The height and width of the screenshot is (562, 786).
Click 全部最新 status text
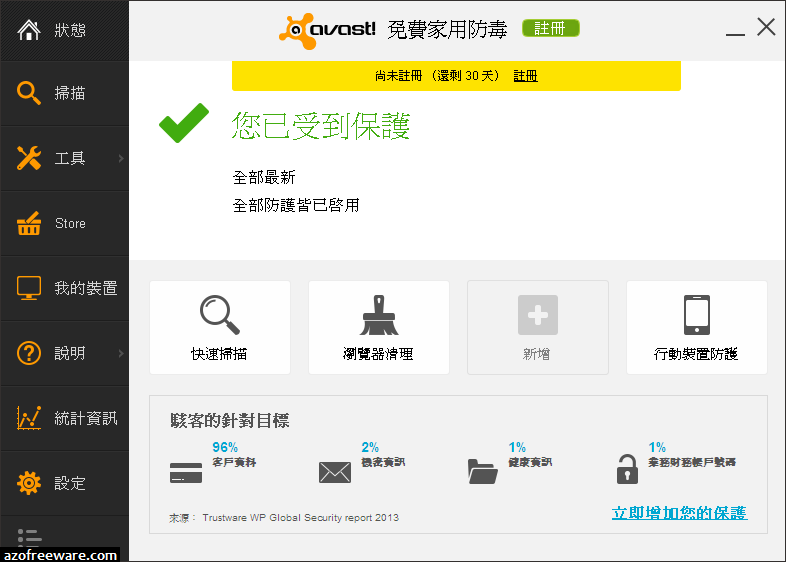[x=264, y=177]
